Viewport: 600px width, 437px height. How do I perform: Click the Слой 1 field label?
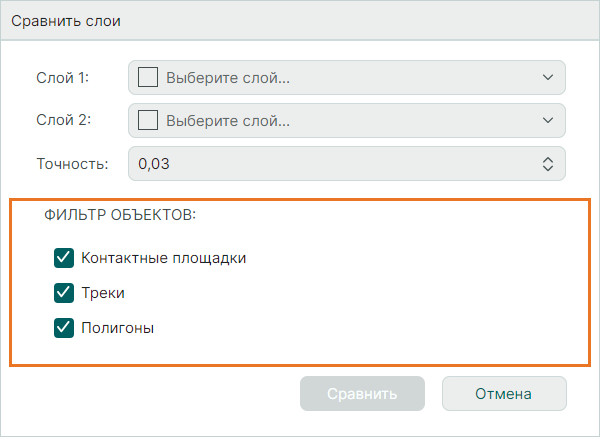[x=63, y=77]
